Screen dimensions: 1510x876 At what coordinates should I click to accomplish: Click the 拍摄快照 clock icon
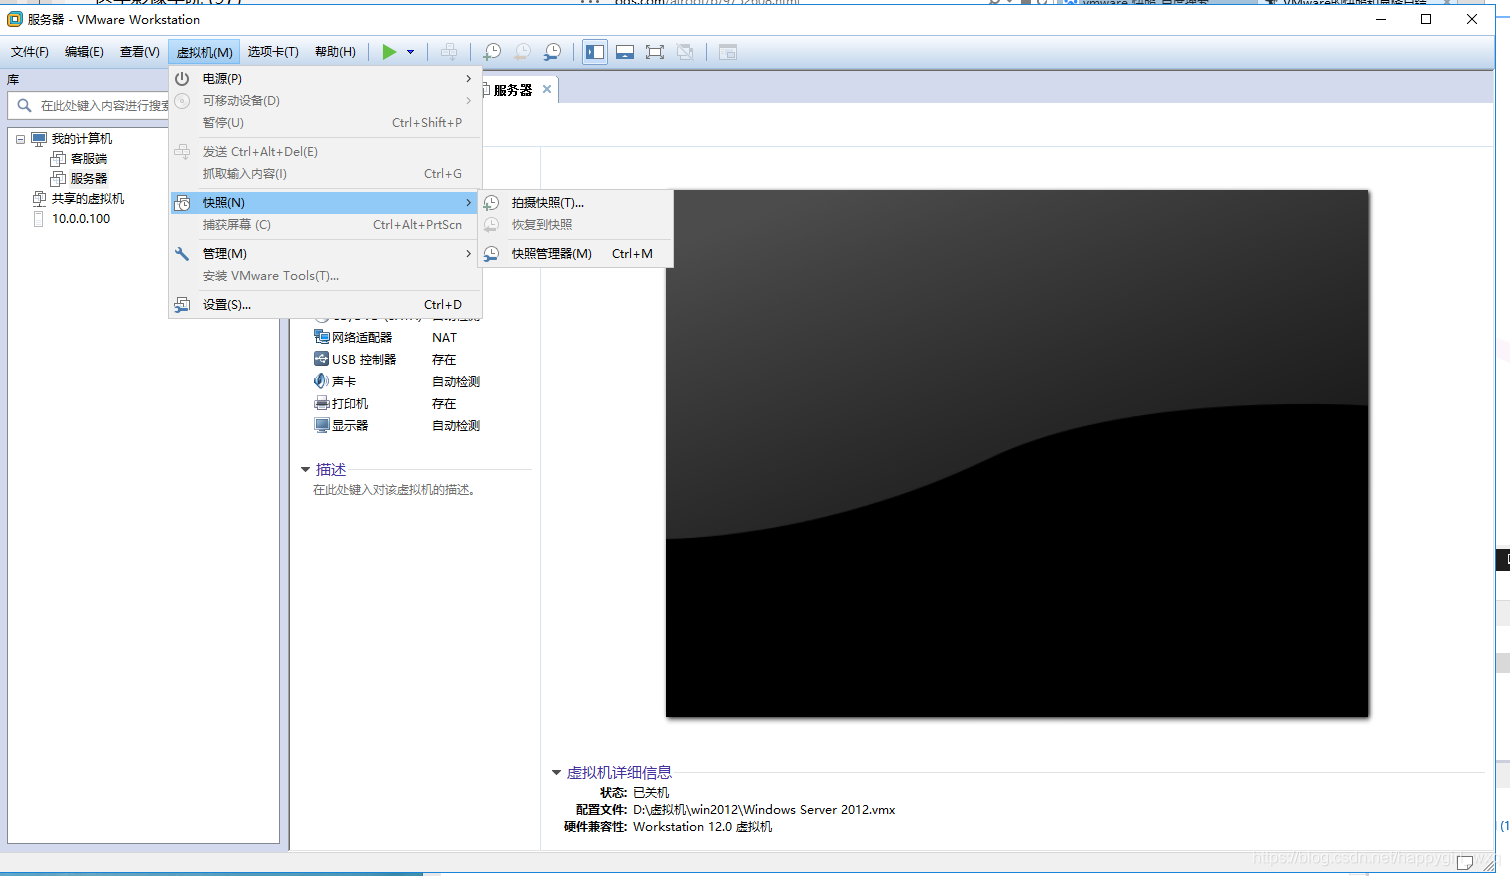(x=491, y=203)
